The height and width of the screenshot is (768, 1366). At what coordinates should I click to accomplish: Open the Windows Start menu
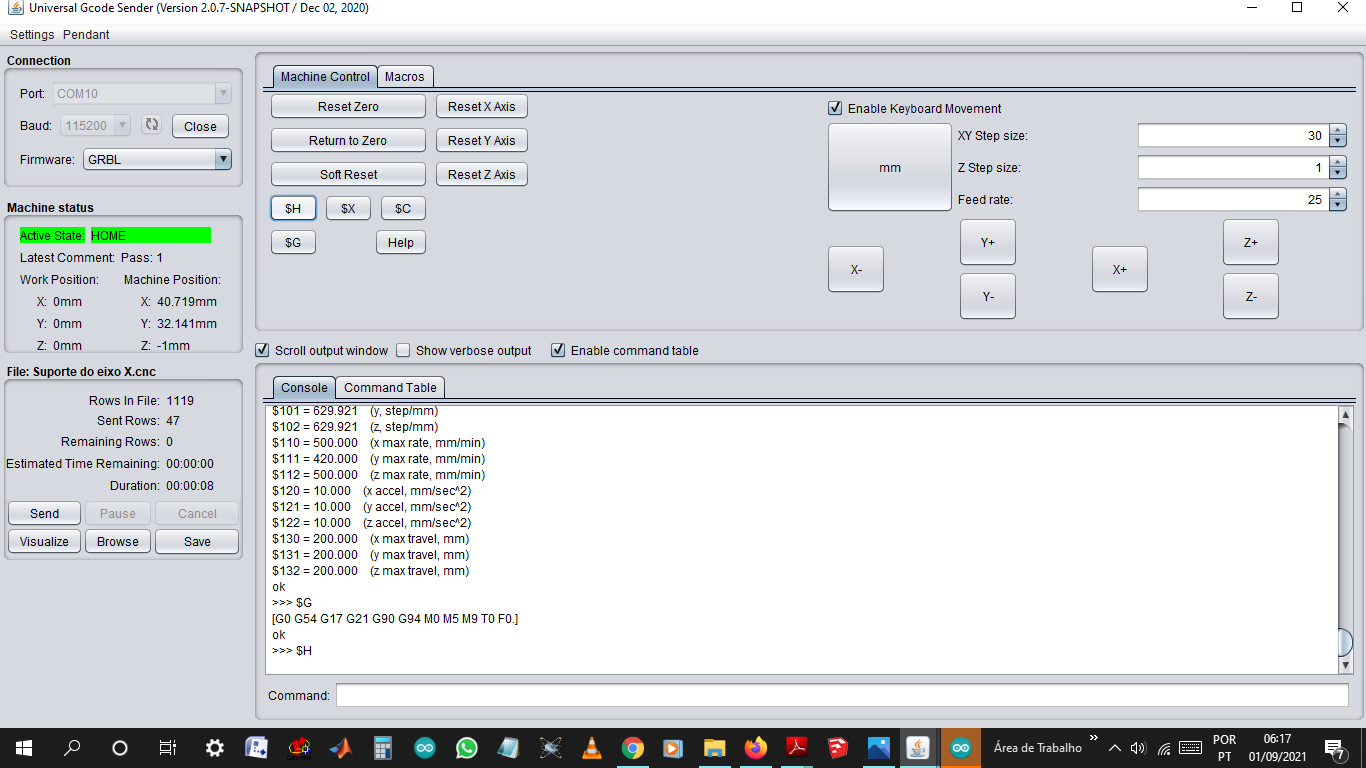pos(23,747)
